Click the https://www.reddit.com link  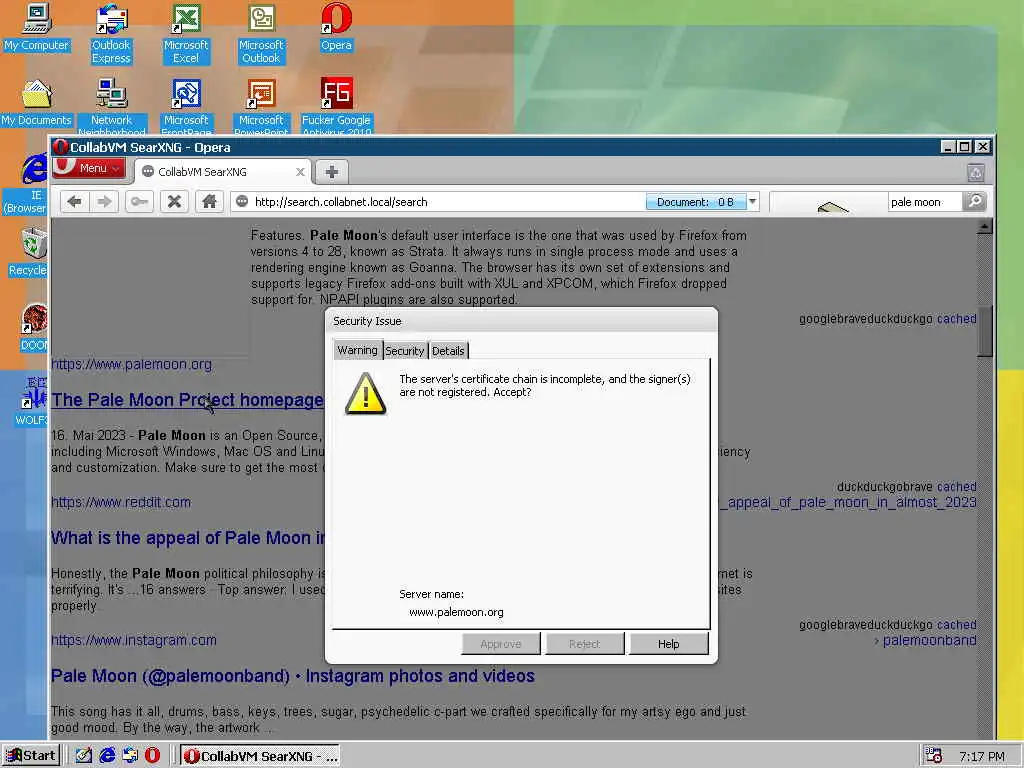point(121,502)
